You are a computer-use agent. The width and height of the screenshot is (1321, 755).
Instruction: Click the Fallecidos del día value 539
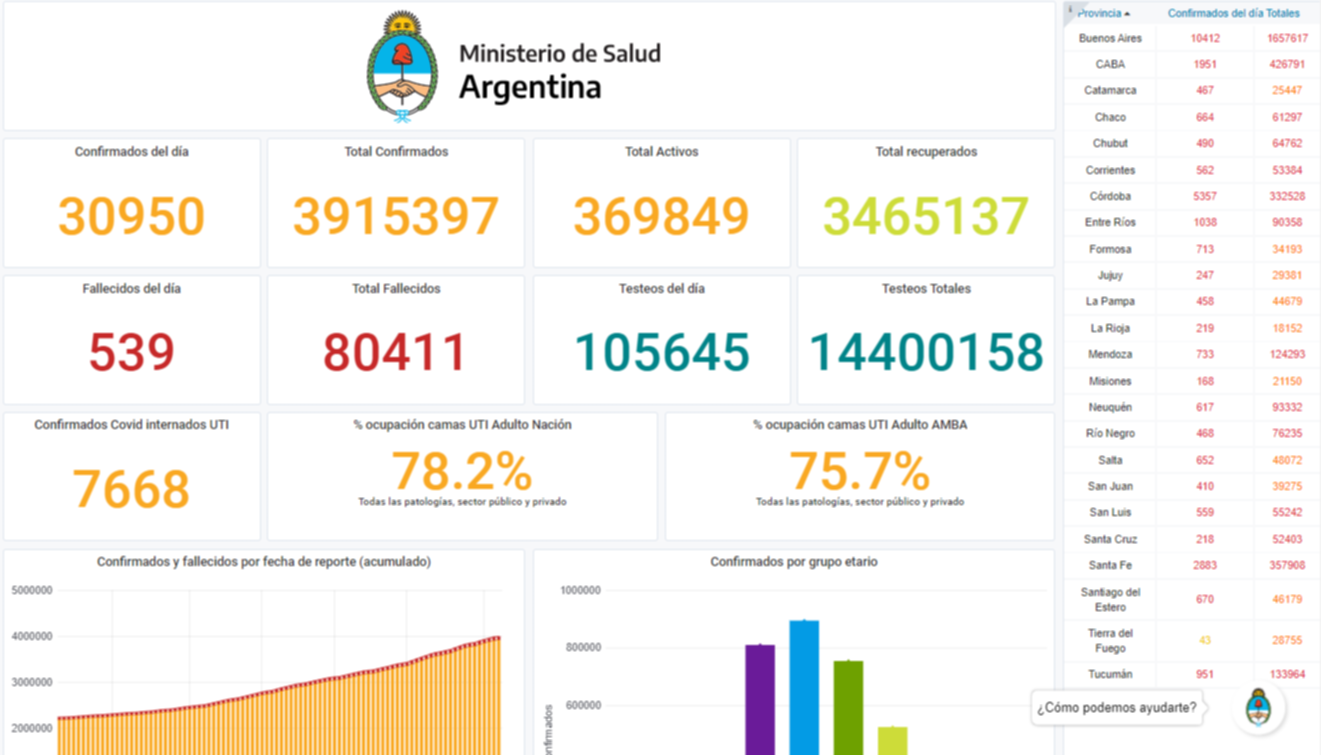click(131, 352)
